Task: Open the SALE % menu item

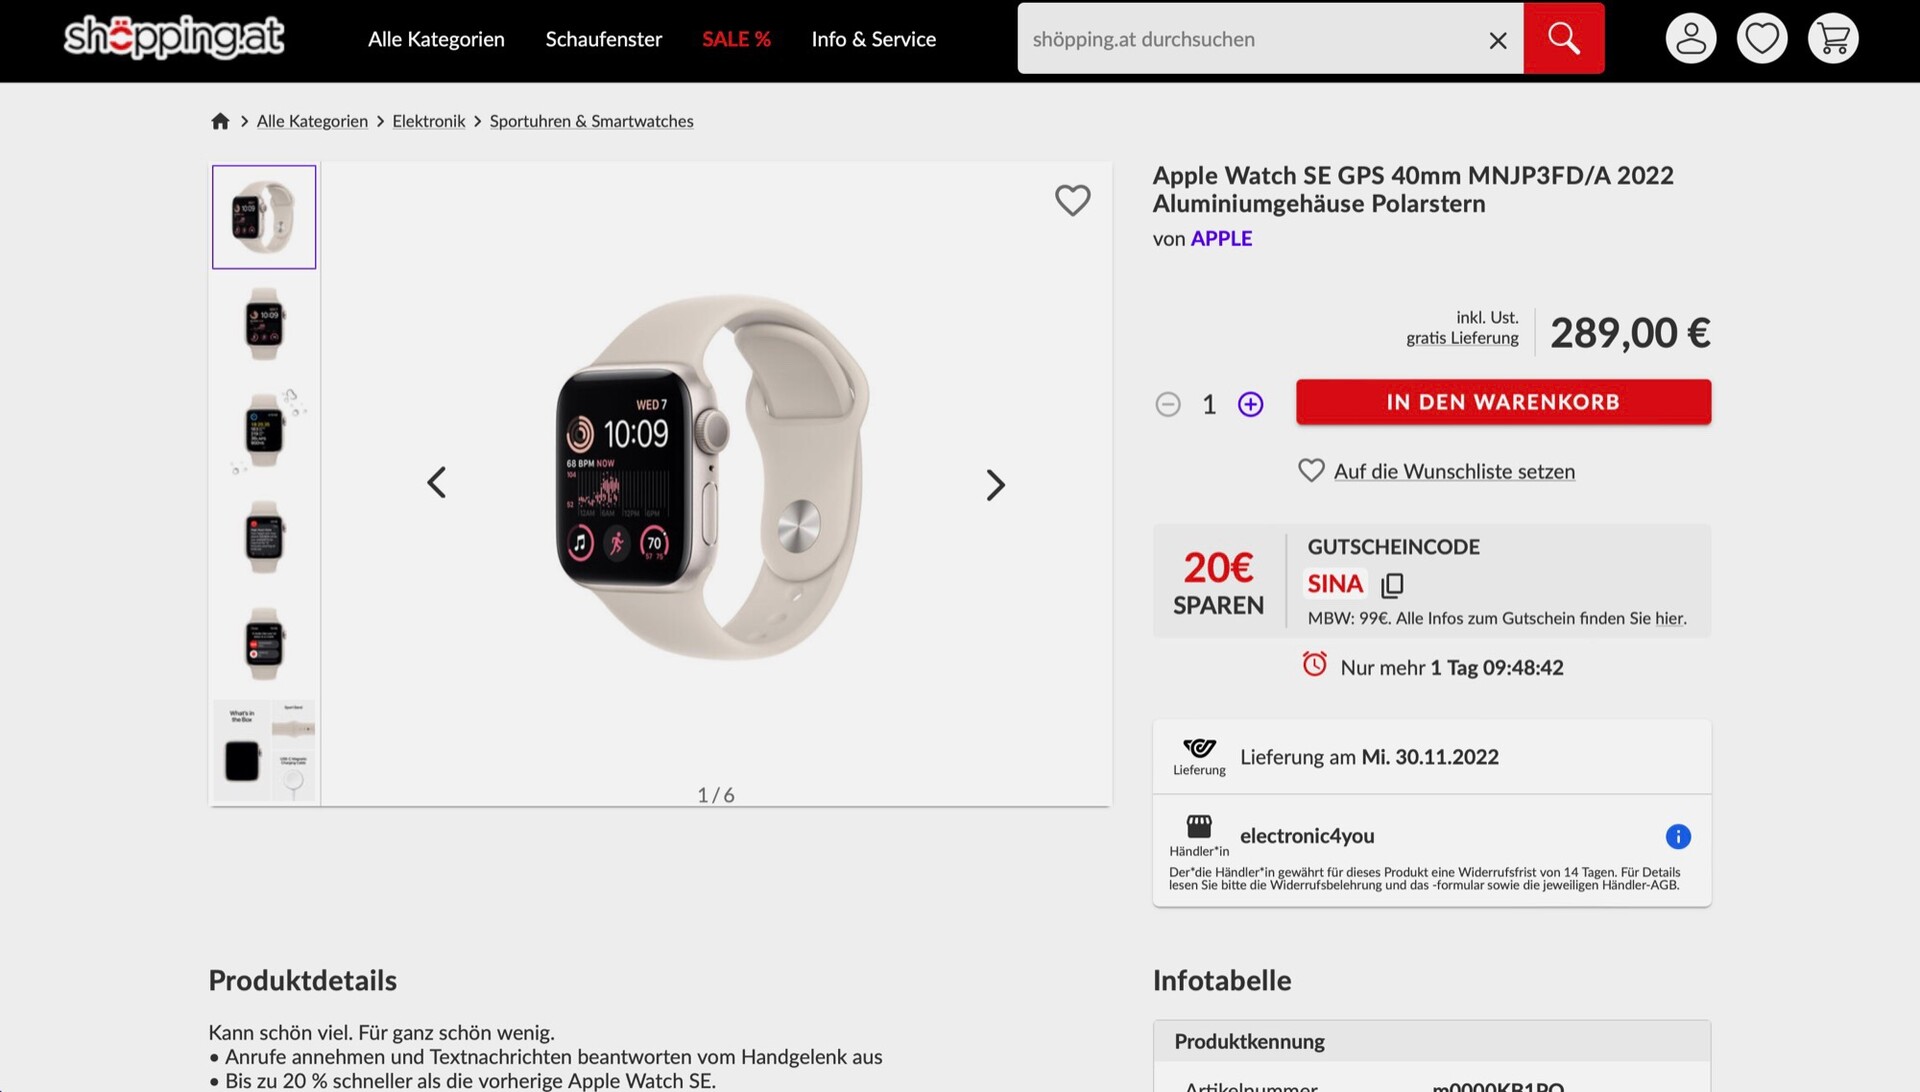Action: click(736, 39)
